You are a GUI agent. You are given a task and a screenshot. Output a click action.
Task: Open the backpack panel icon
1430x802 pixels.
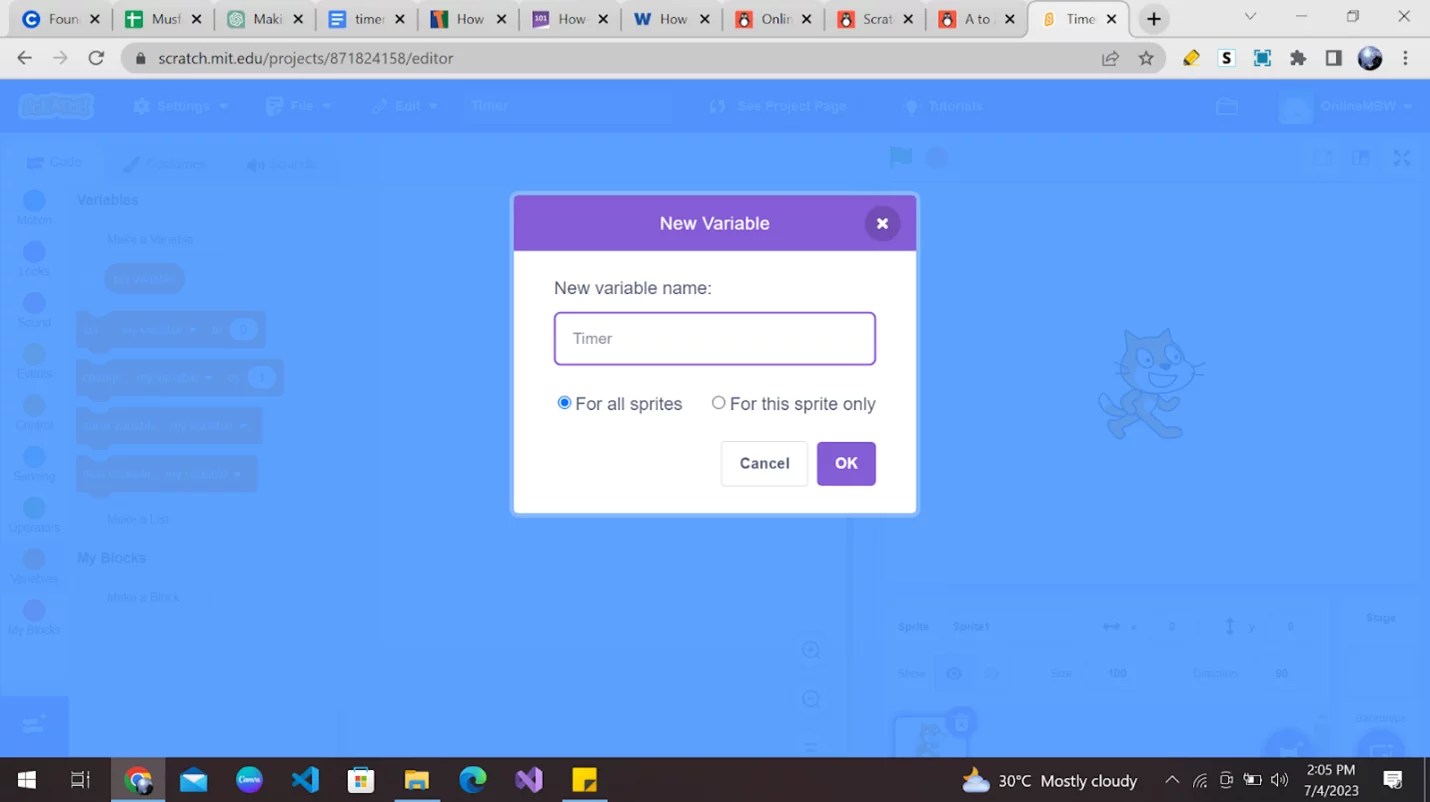(x=1228, y=104)
